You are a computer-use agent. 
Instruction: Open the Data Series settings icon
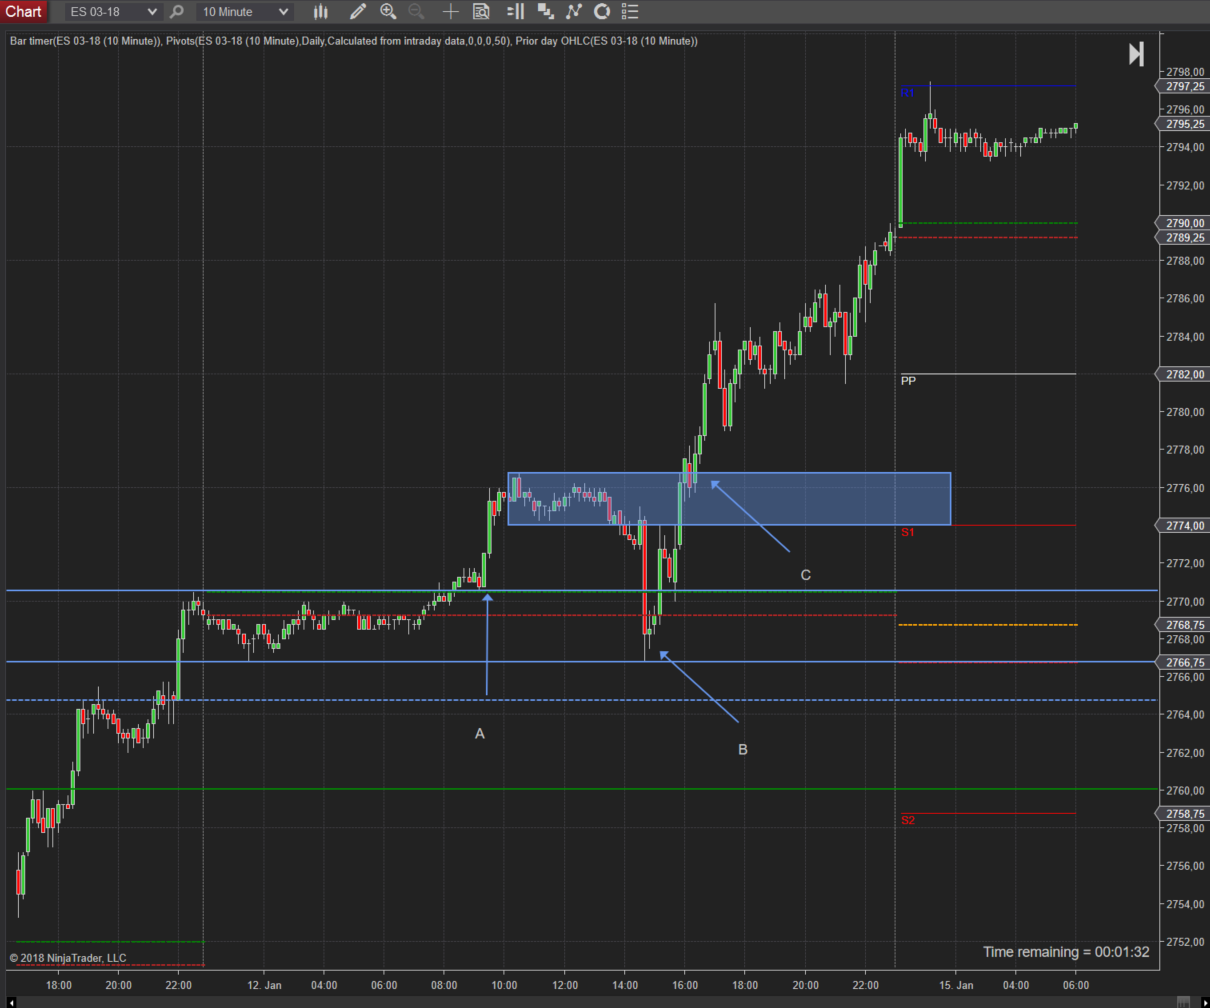pyautogui.click(x=545, y=12)
